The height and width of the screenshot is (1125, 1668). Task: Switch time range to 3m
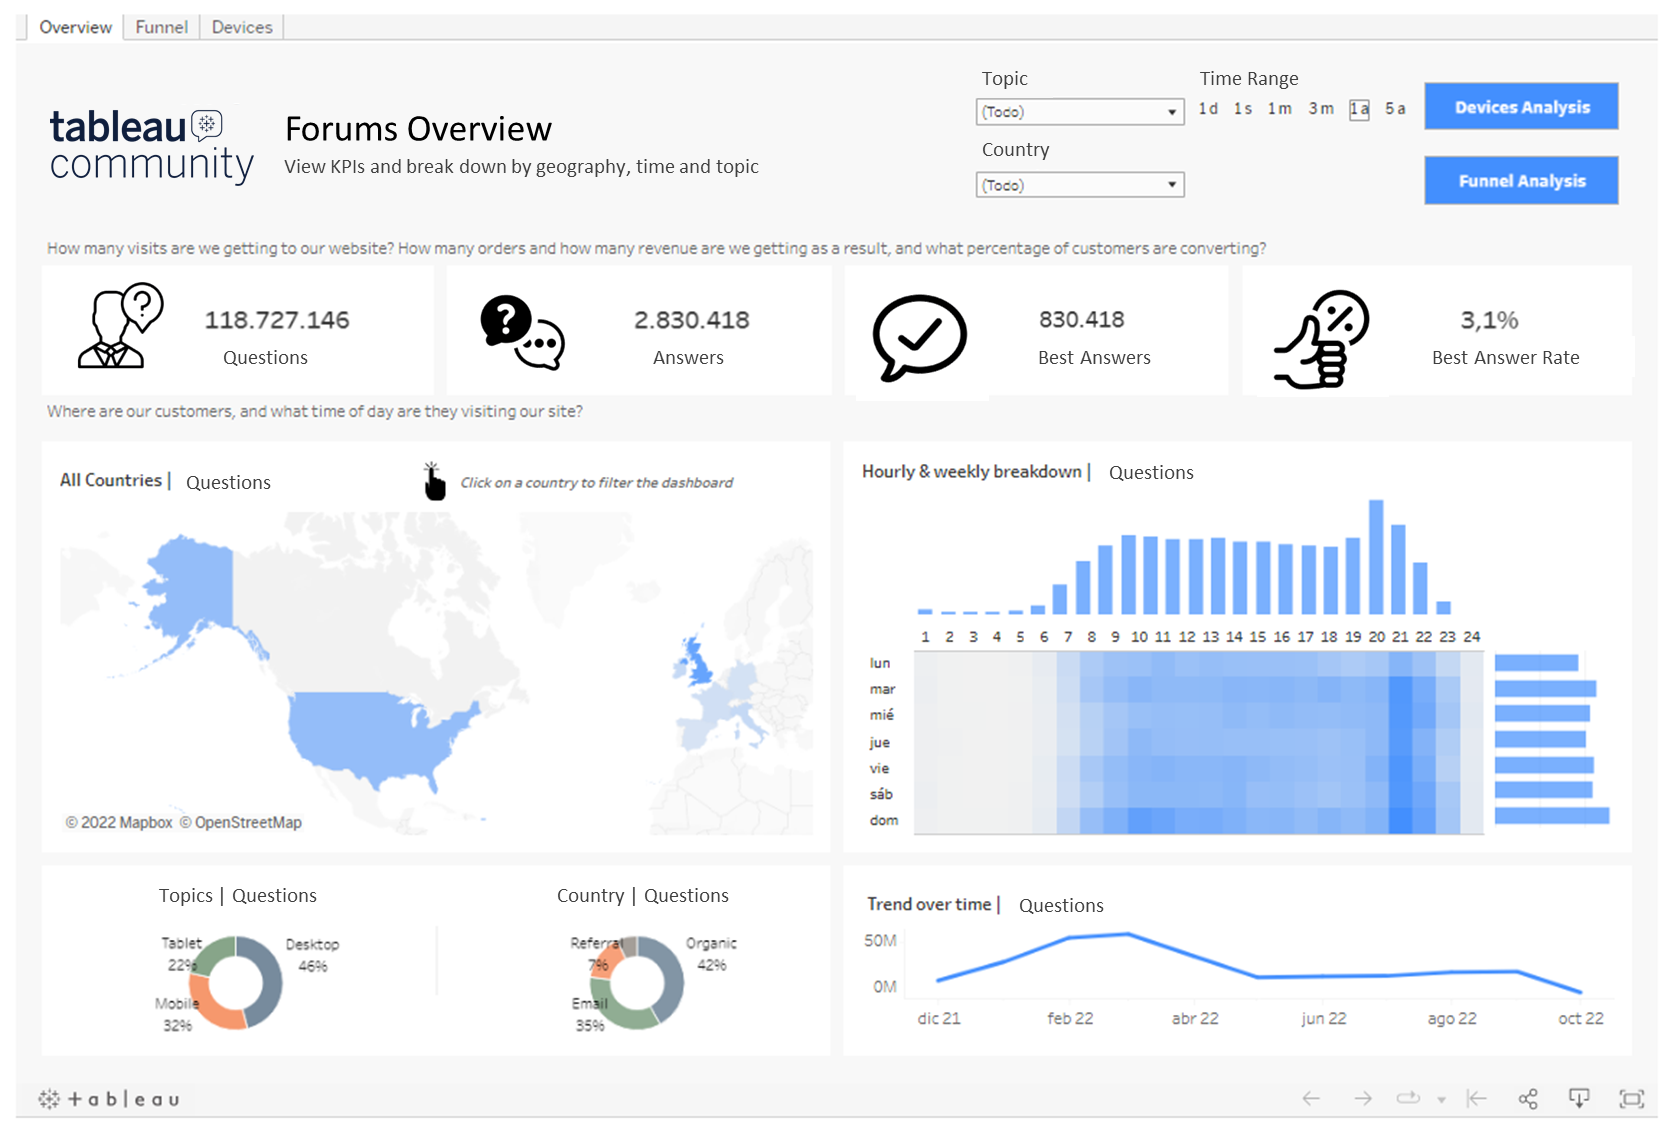1320,109
